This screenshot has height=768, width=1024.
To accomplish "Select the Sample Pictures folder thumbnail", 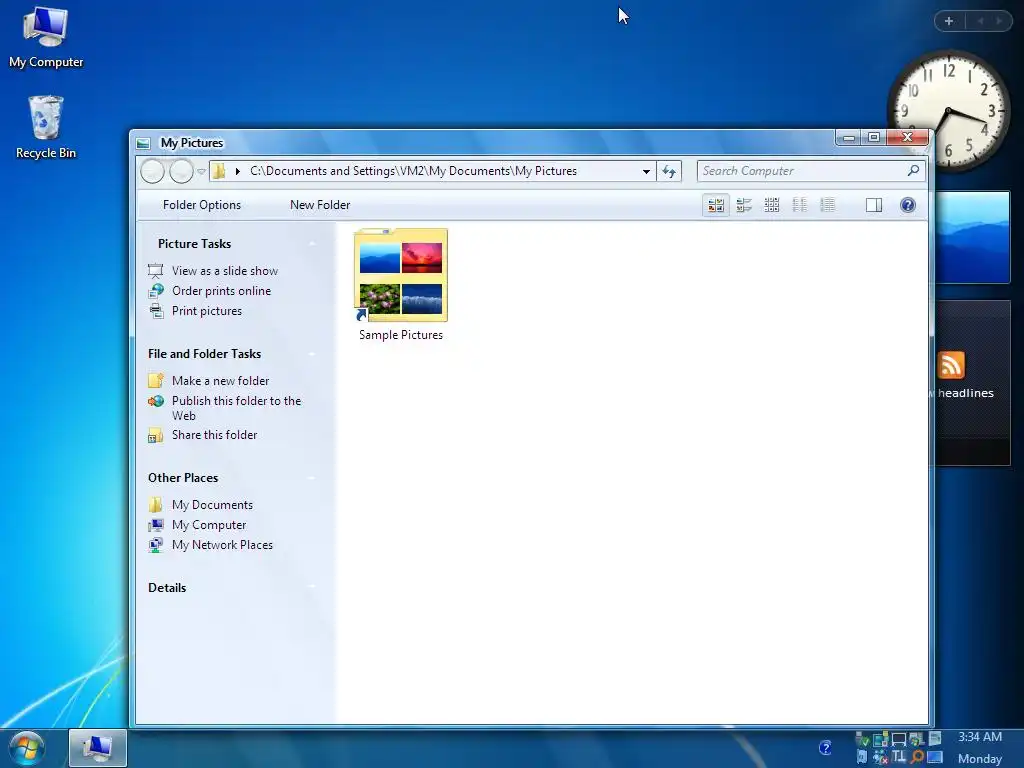I will tap(401, 275).
